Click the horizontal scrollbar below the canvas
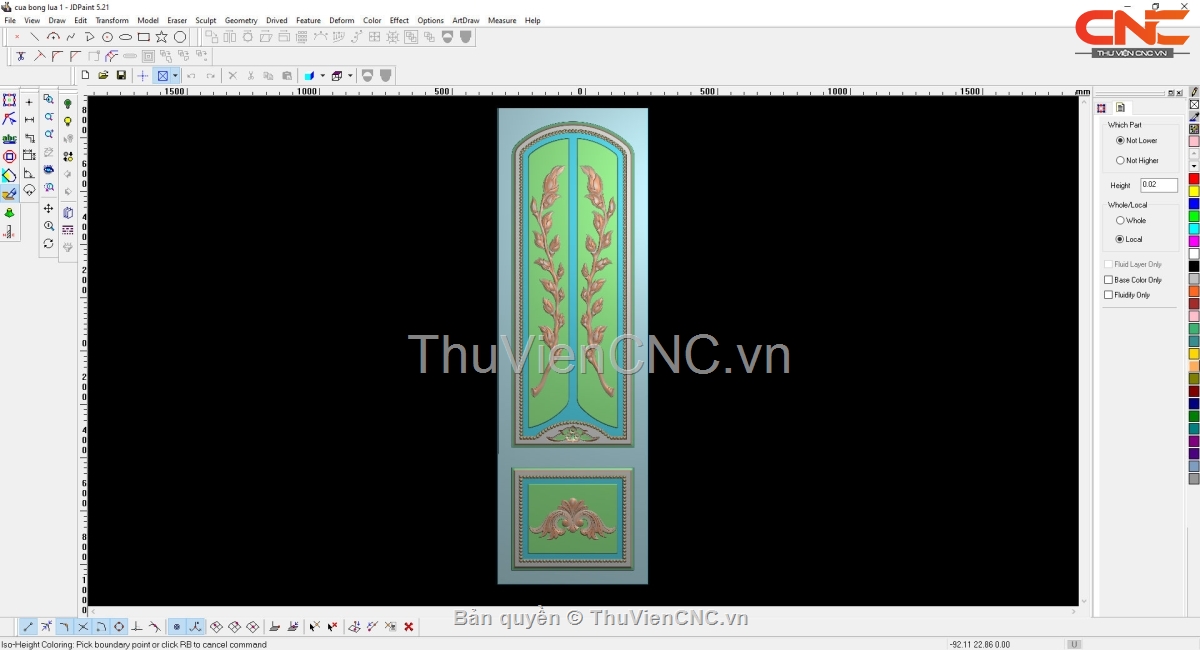Viewport: 1200px width, 650px height. (x=585, y=610)
